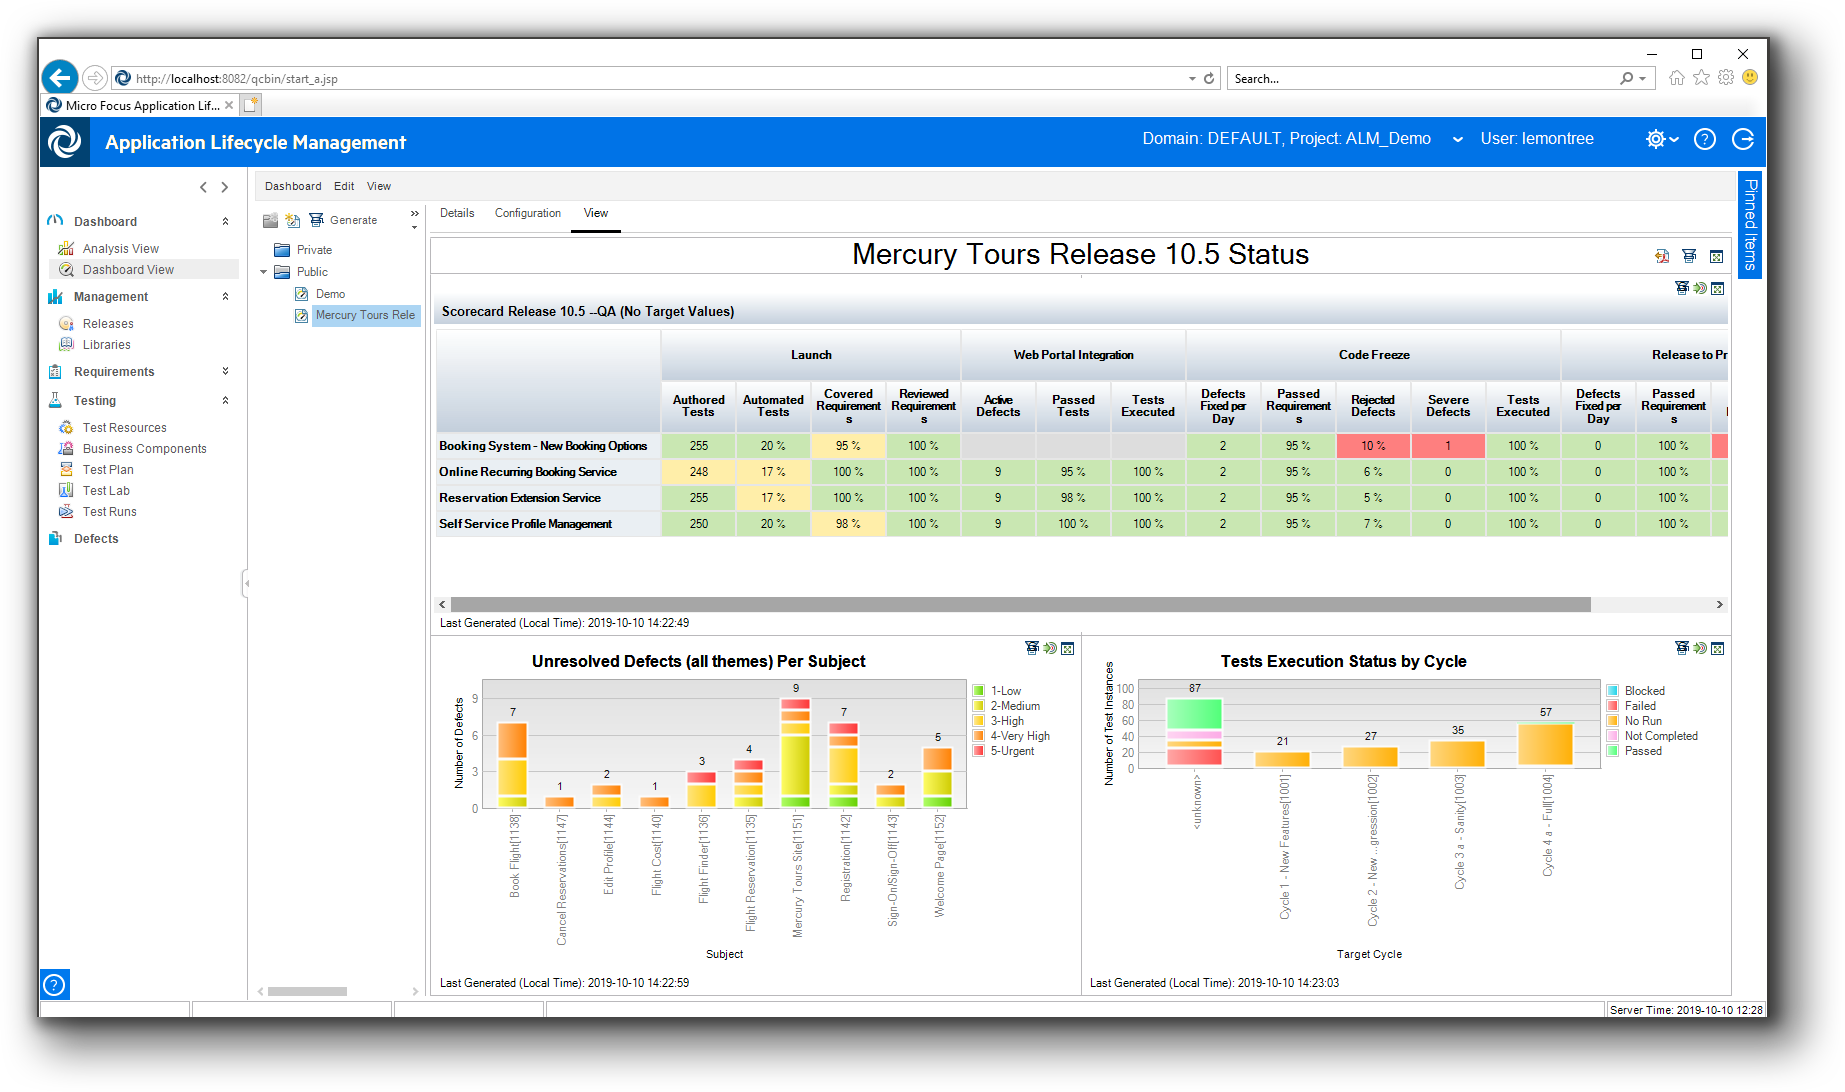Maximize the Tests Execution Status by Cycle panel

(1718, 648)
